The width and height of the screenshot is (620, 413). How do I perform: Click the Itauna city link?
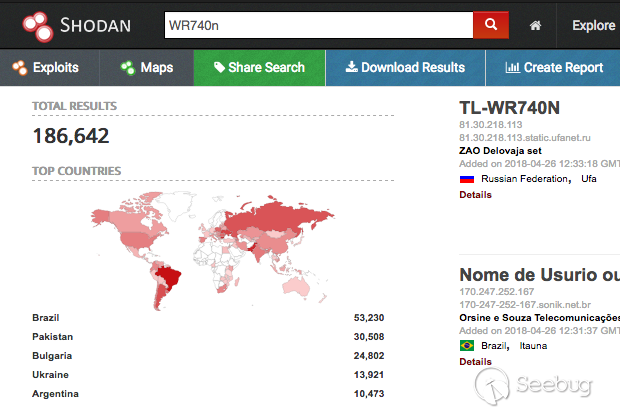tap(533, 346)
